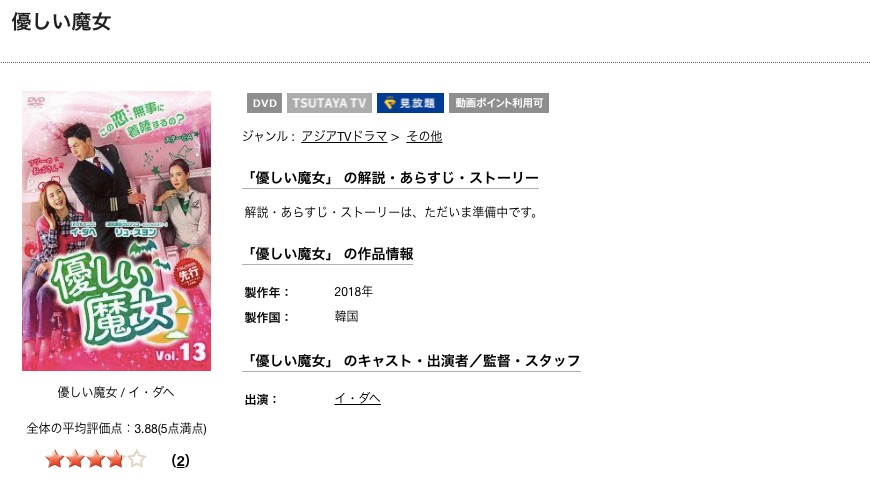Screen dimensions: 871x481
Task: Click the average rating score text 3.88
Action: click(x=146, y=429)
